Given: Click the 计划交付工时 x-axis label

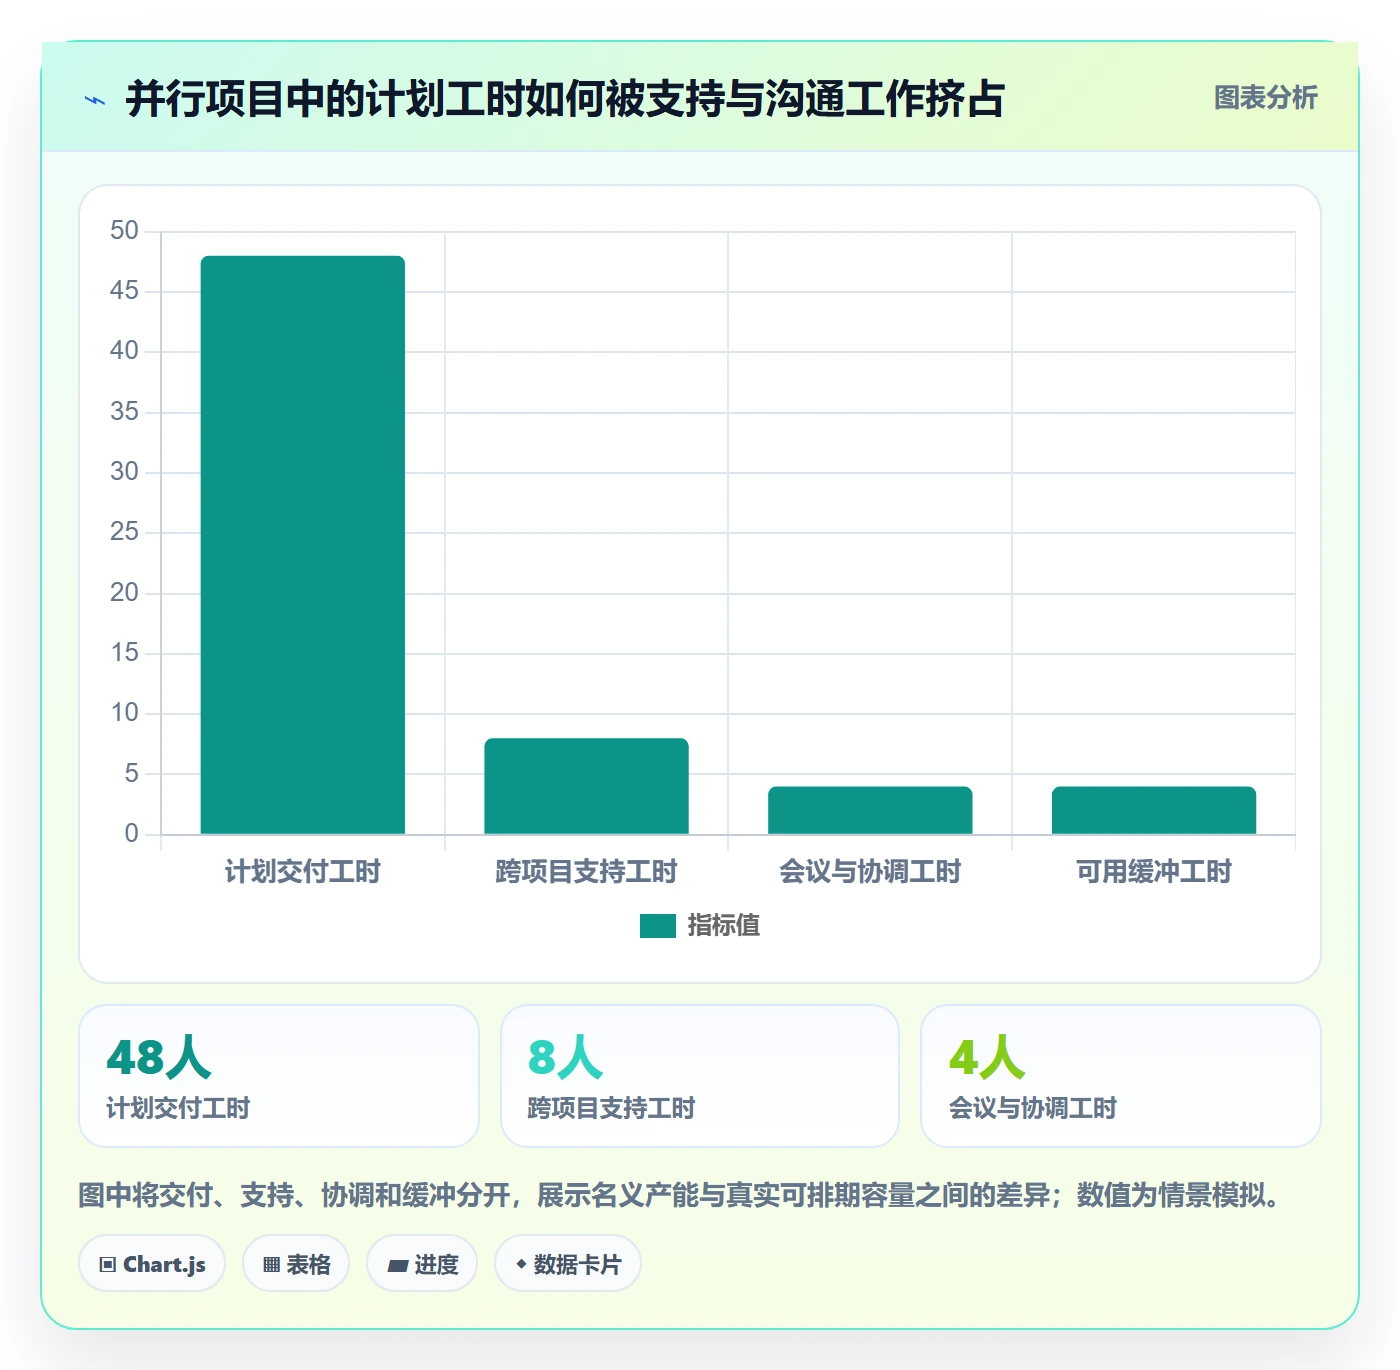Looking at the screenshot, I should (x=303, y=872).
